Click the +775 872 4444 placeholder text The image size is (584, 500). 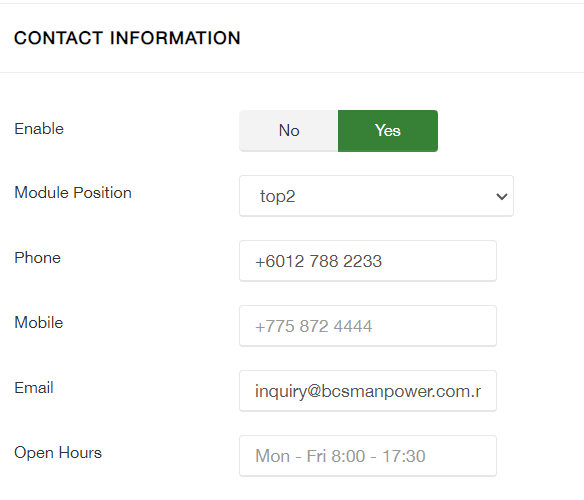[314, 326]
